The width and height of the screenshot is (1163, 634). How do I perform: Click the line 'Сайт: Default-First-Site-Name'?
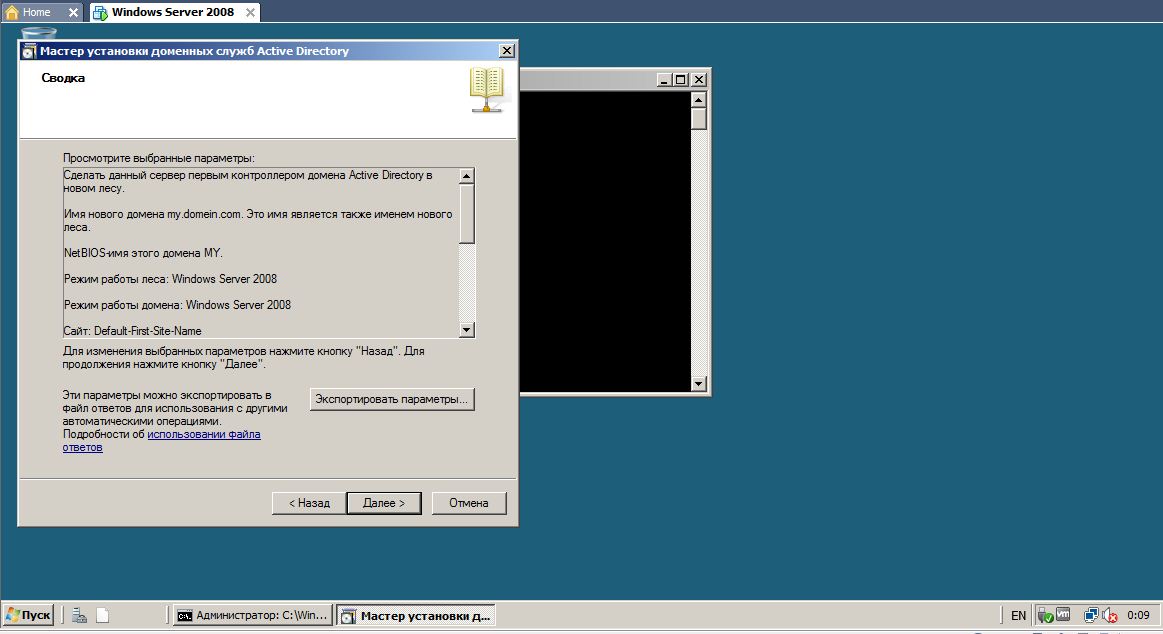click(133, 331)
